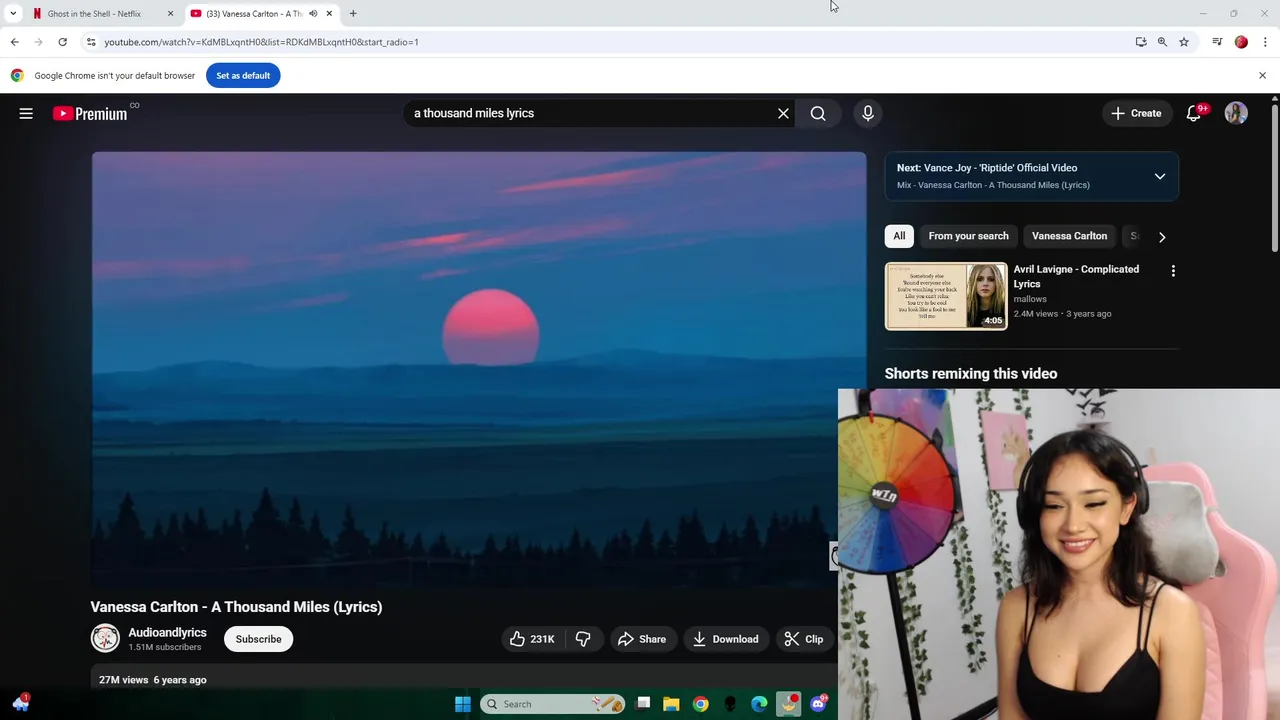Open more options for the Complicated video

1173,271
